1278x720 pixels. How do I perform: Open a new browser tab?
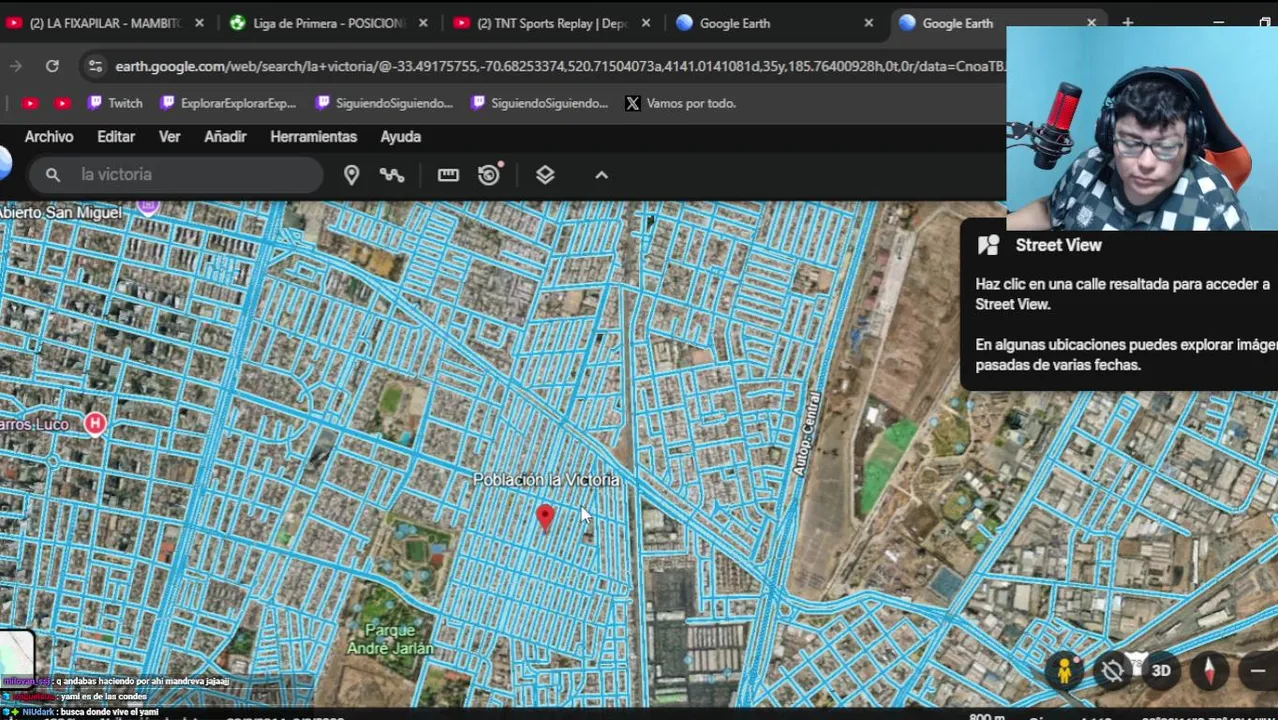coord(1128,23)
